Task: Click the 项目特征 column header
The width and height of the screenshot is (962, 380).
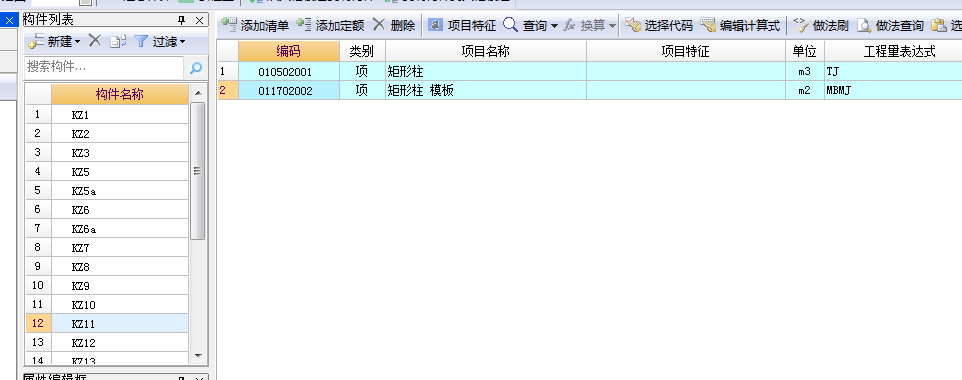Action: coord(685,51)
